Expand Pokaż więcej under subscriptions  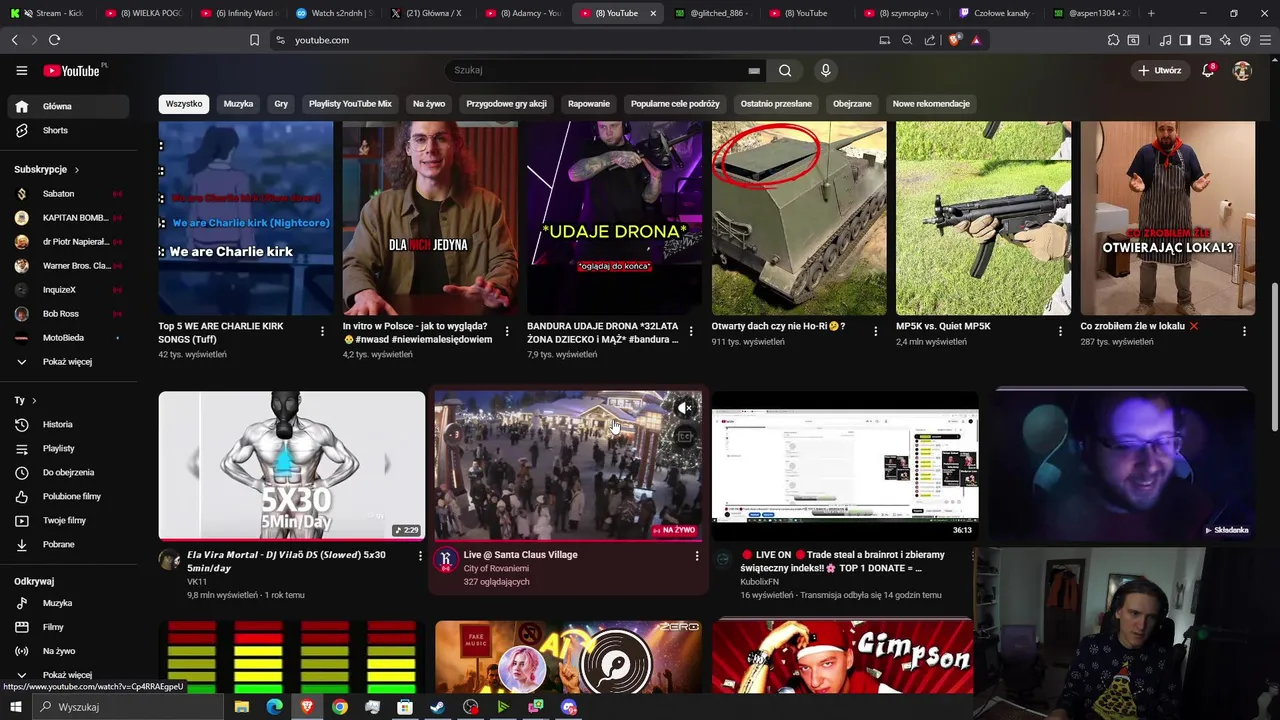coord(68,361)
